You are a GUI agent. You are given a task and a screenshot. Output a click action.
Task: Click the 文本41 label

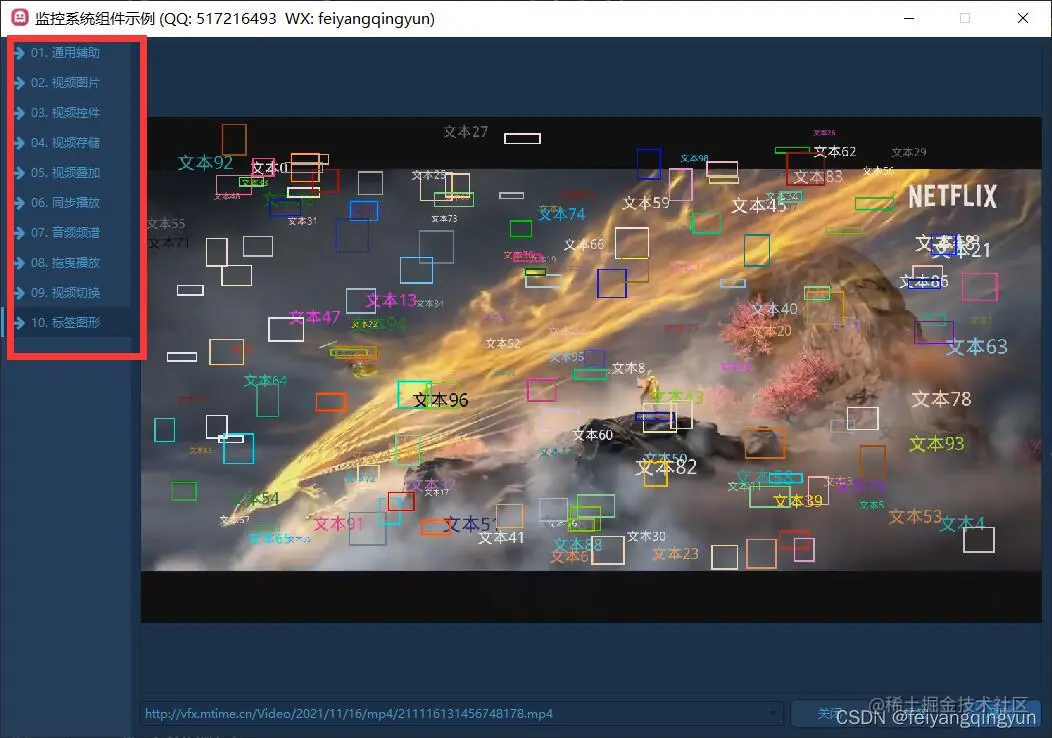(x=501, y=537)
